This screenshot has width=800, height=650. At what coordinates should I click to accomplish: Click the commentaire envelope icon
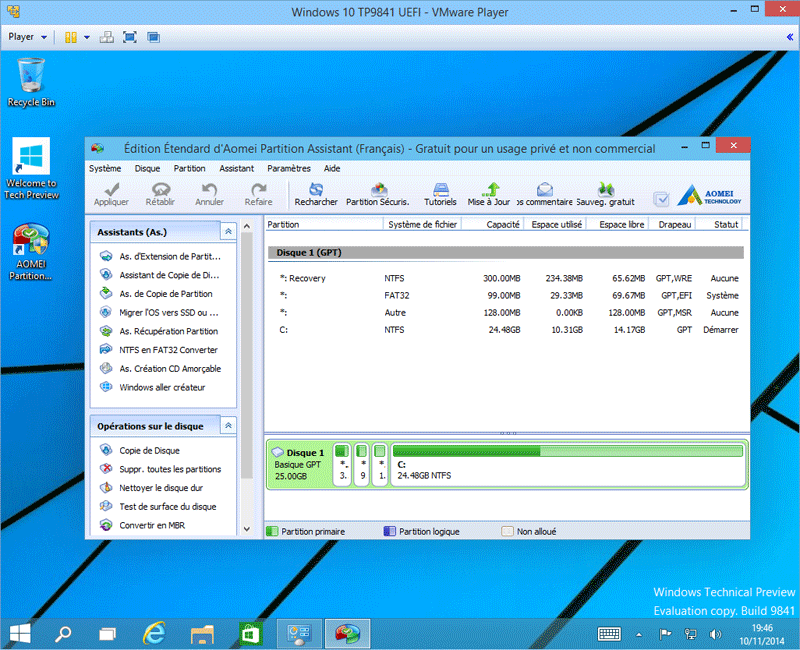click(544, 190)
